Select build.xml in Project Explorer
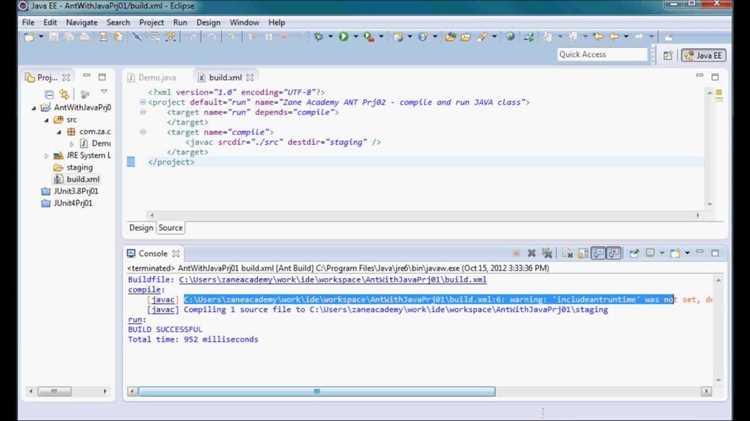Viewport: 750px width, 421px height. point(83,179)
